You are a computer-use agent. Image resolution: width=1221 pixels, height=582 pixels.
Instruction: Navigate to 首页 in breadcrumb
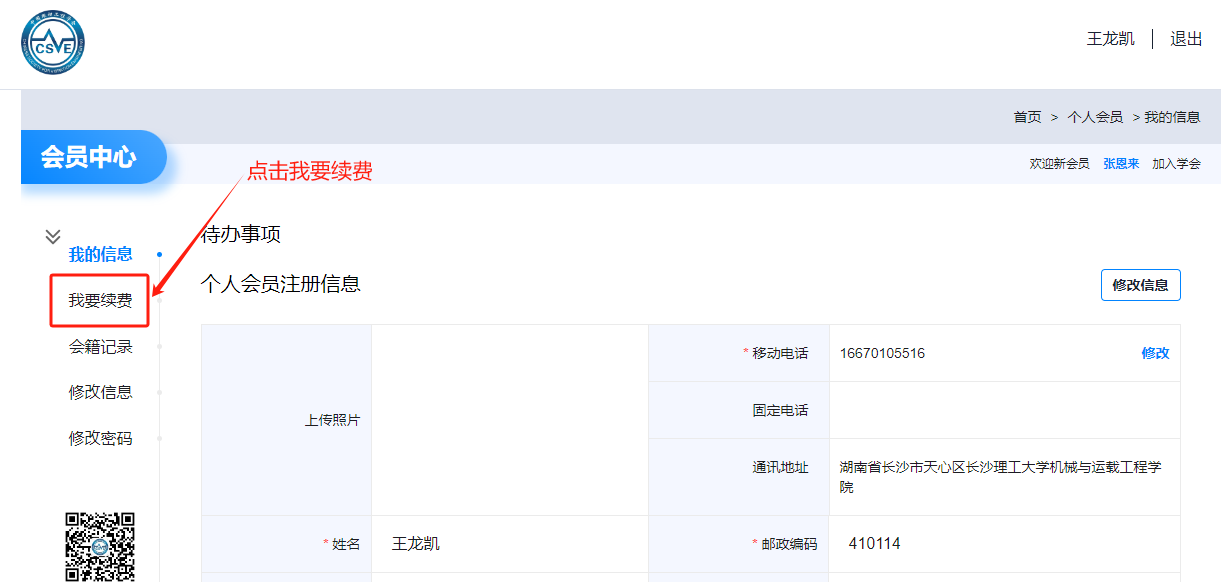pos(1027,117)
